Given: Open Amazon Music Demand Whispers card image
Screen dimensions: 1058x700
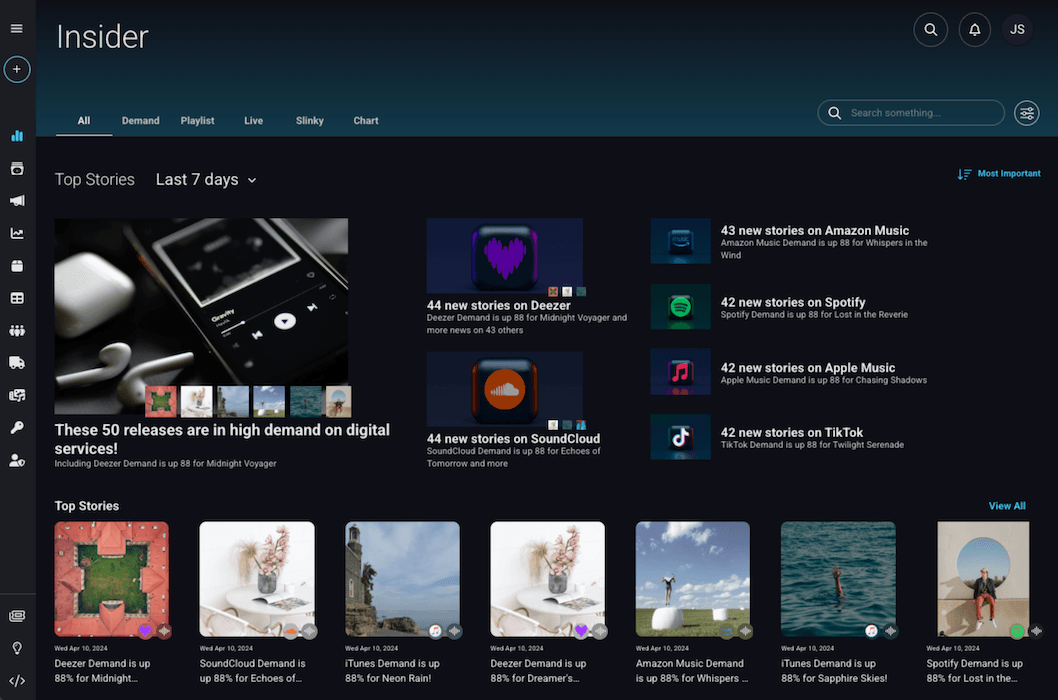Looking at the screenshot, I should tap(693, 579).
